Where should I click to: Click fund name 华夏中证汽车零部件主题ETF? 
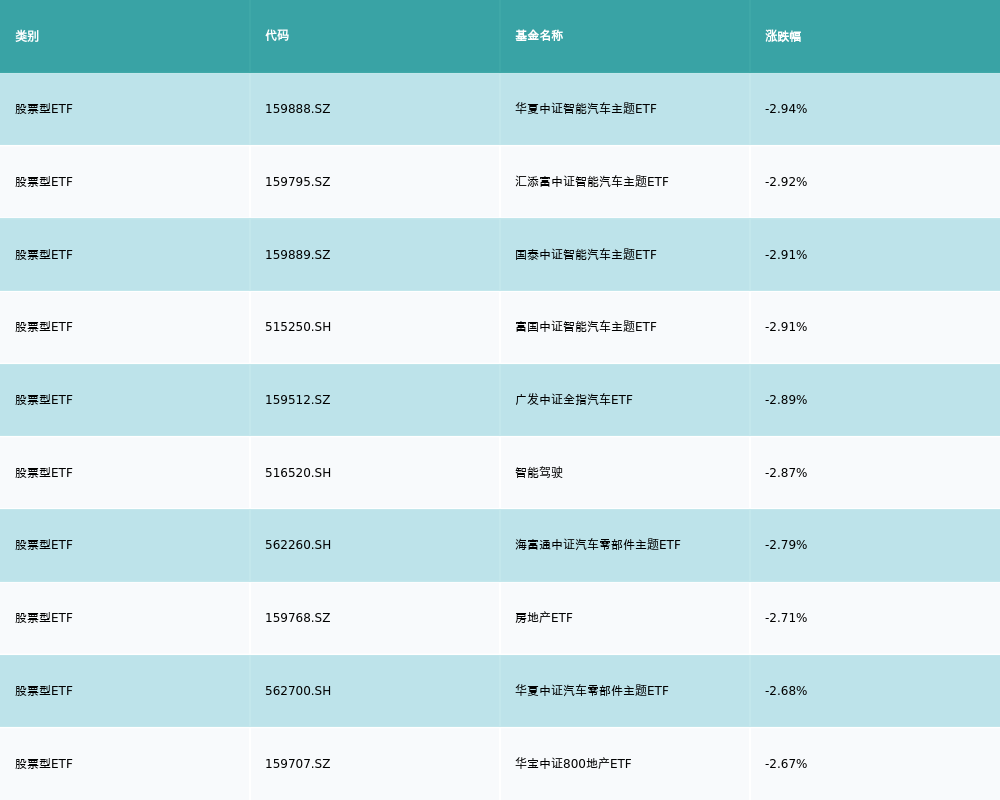(592, 691)
